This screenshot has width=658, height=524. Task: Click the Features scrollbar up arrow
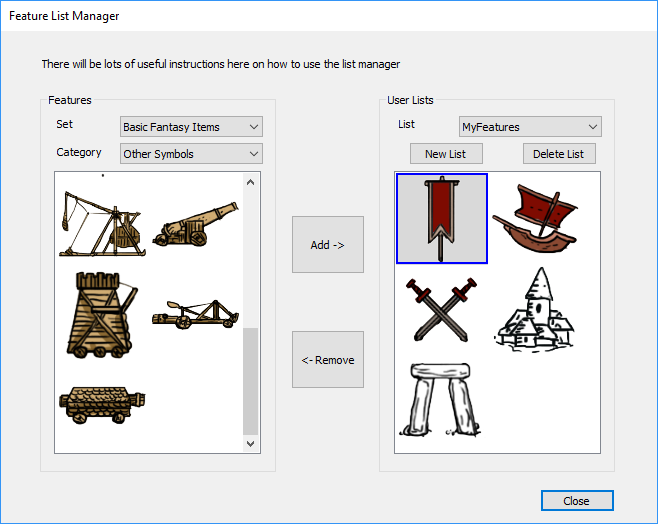(251, 182)
